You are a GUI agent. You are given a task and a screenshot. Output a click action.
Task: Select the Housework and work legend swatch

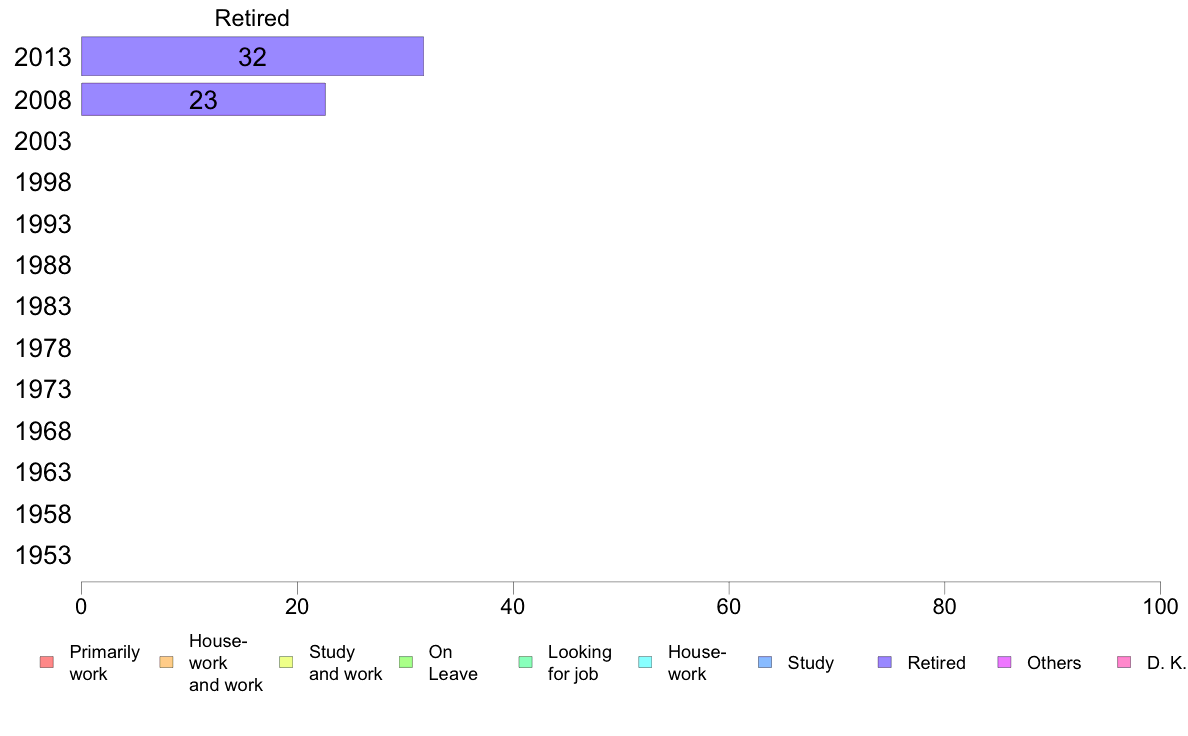[166, 662]
